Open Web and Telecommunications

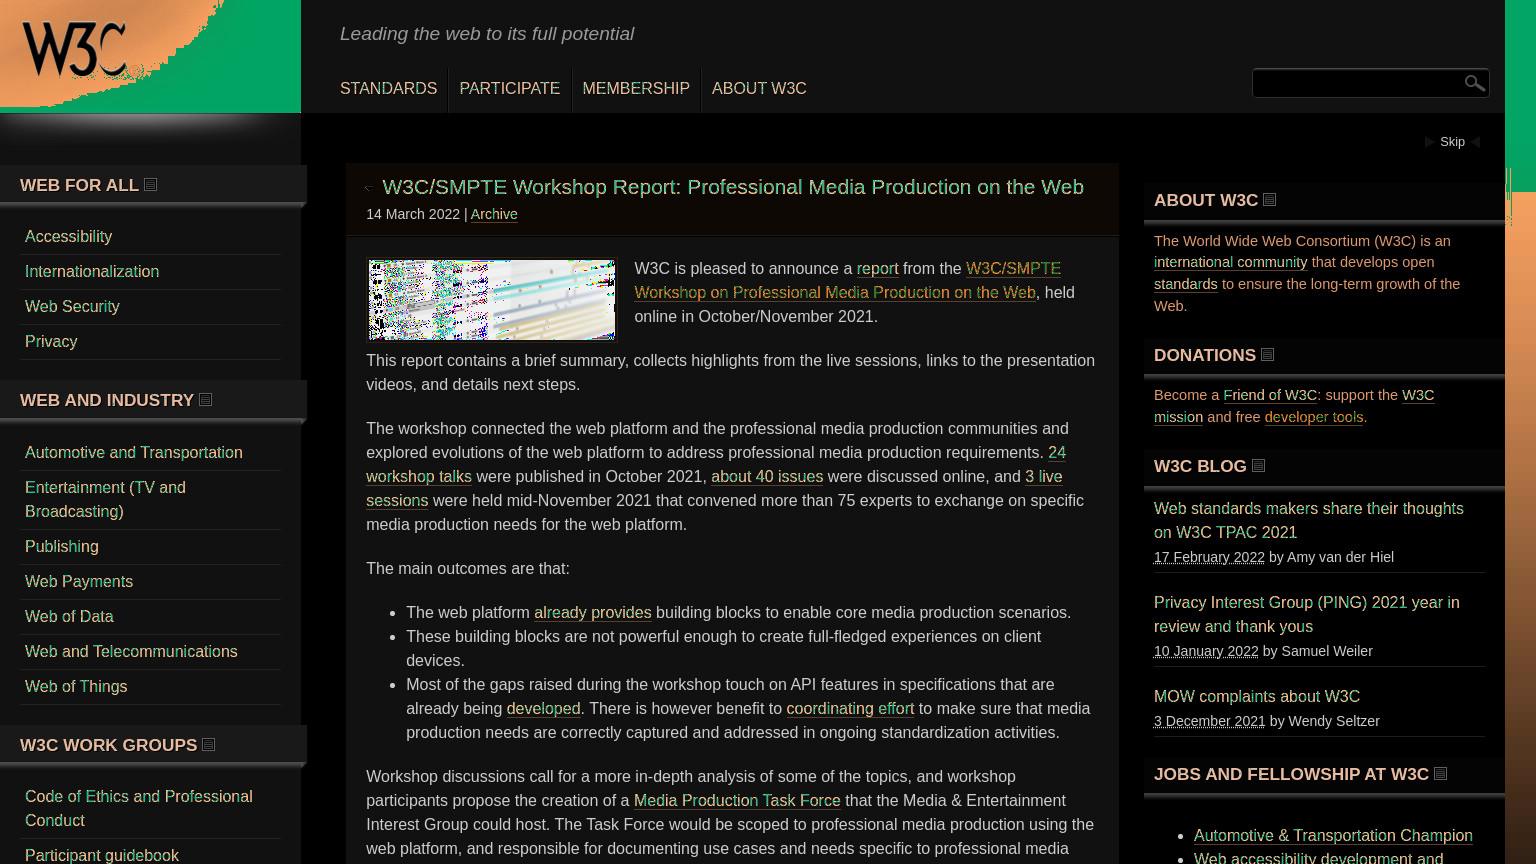coord(131,651)
